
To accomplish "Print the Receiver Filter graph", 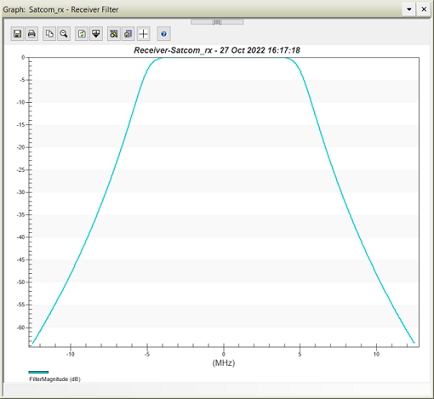I will [x=32, y=34].
